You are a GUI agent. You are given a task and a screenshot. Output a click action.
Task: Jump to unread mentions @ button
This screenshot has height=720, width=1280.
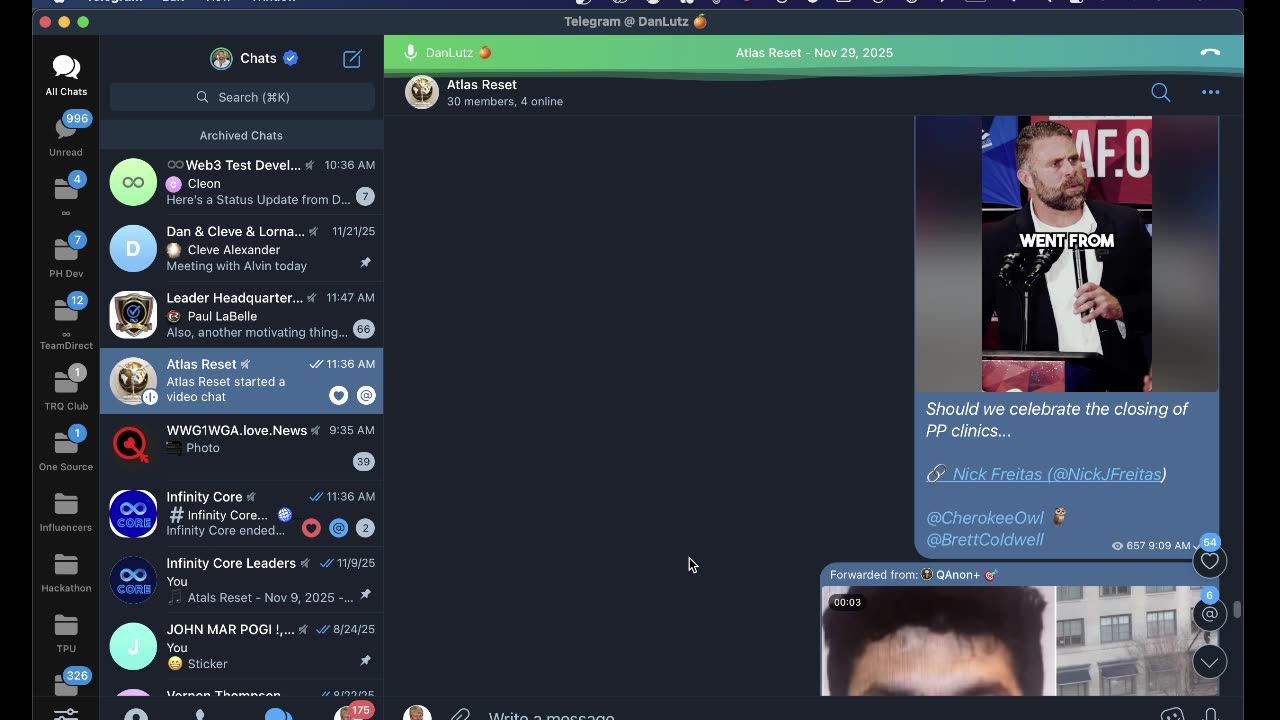tap(1209, 613)
